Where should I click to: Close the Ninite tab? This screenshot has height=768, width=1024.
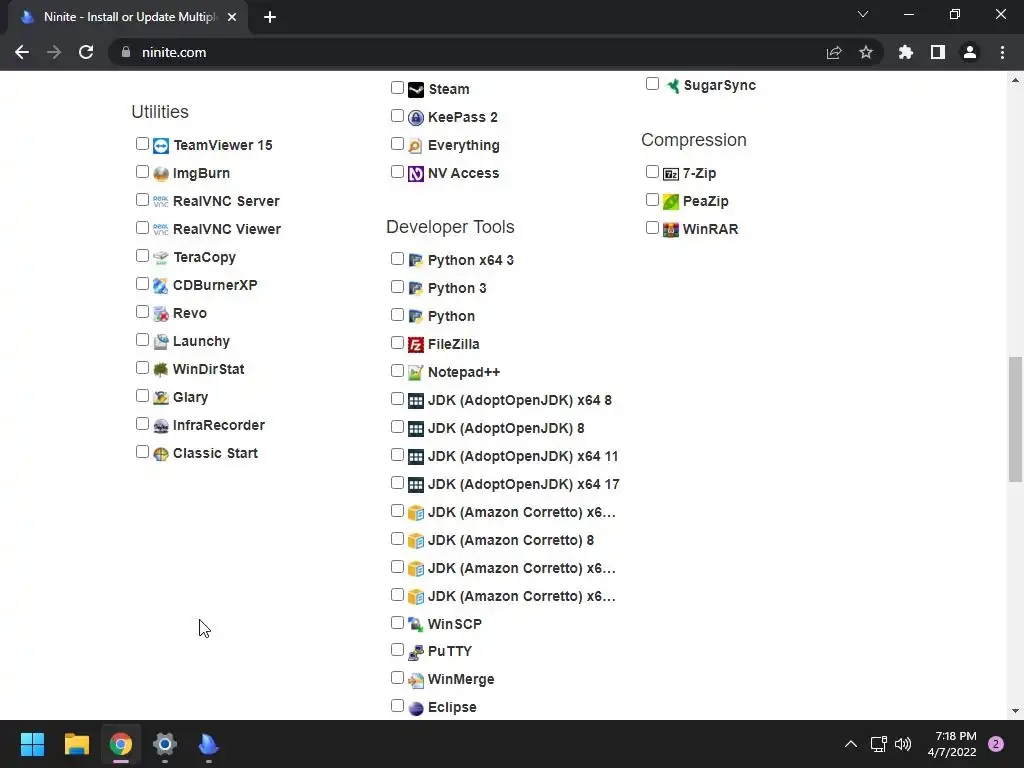(232, 17)
